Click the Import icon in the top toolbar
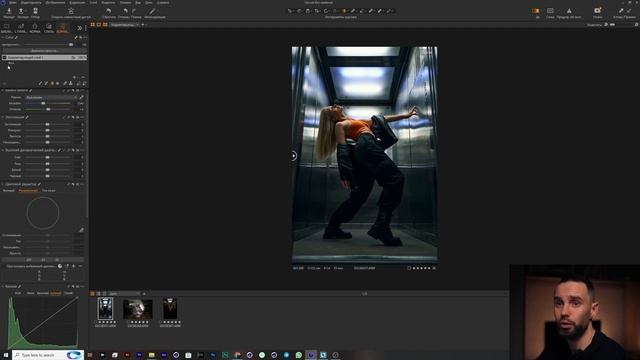This screenshot has width=640, height=360. point(9,11)
